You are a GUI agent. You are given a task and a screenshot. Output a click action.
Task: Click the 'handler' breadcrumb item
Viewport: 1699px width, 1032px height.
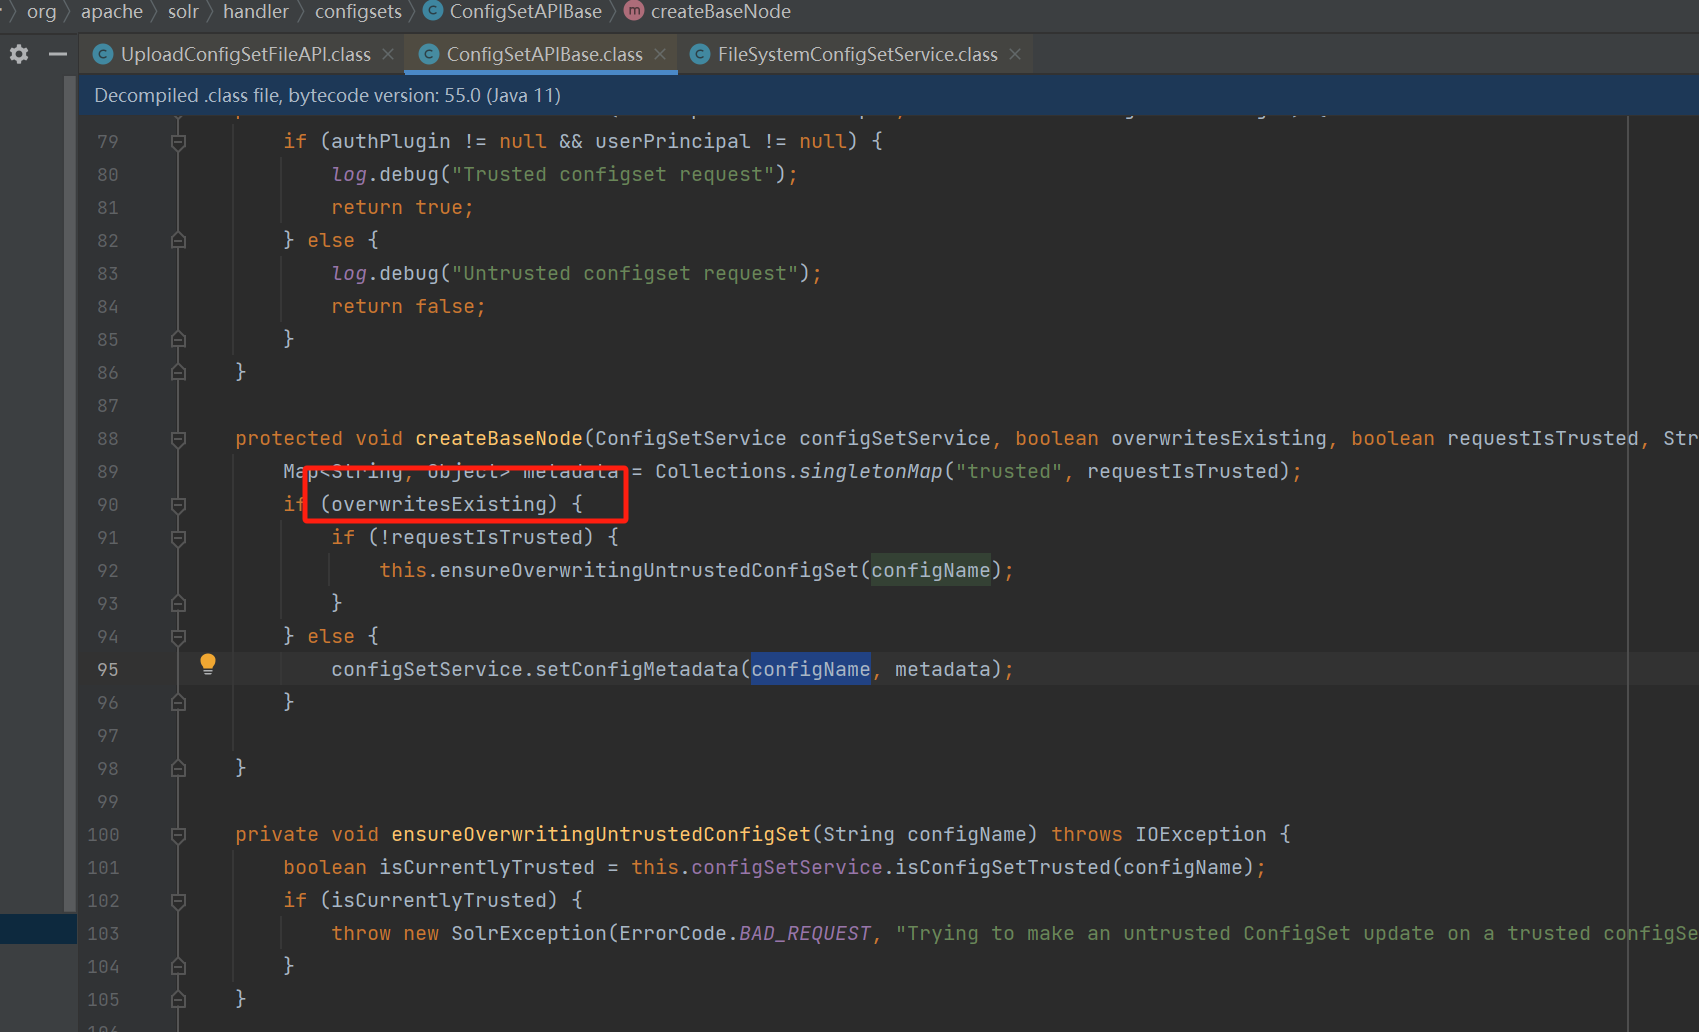point(256,11)
